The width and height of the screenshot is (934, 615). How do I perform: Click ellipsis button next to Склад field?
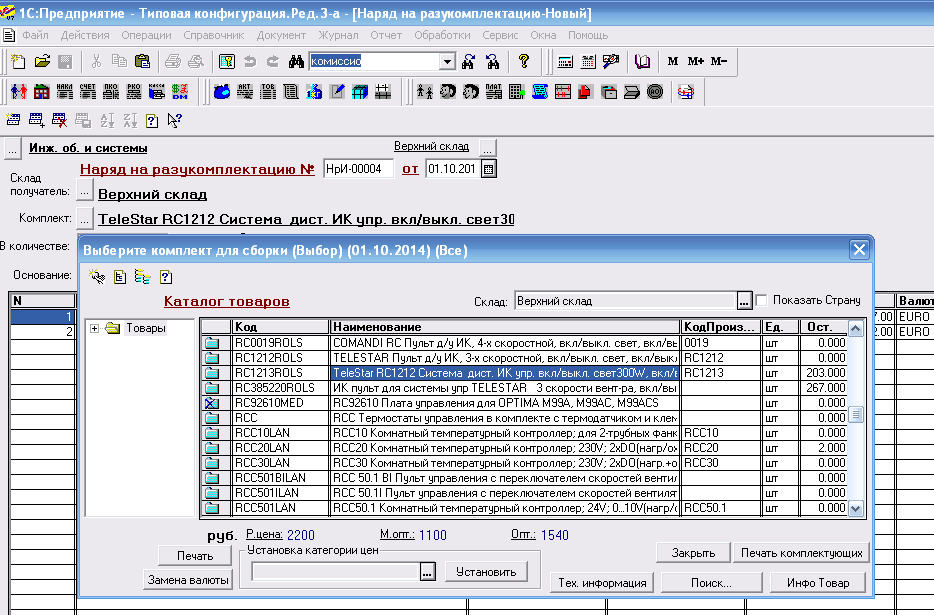click(744, 300)
